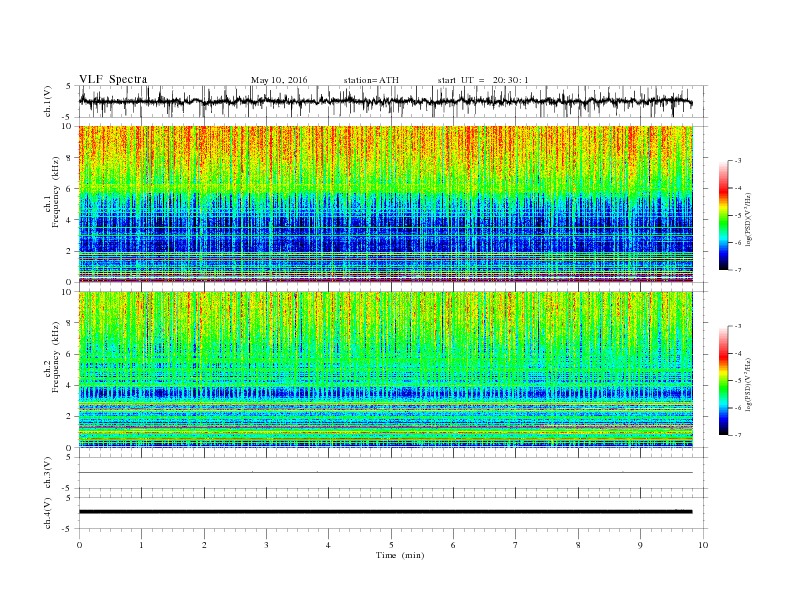
Task: Click time axis tick label "7"
Action: [516, 545]
